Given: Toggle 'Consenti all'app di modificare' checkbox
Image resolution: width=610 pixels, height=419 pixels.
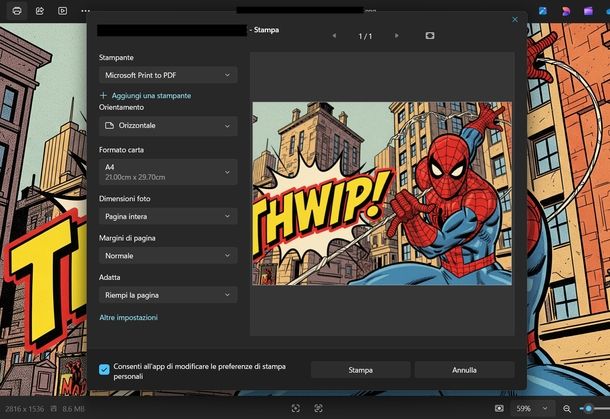Looking at the screenshot, I should pyautogui.click(x=105, y=370).
